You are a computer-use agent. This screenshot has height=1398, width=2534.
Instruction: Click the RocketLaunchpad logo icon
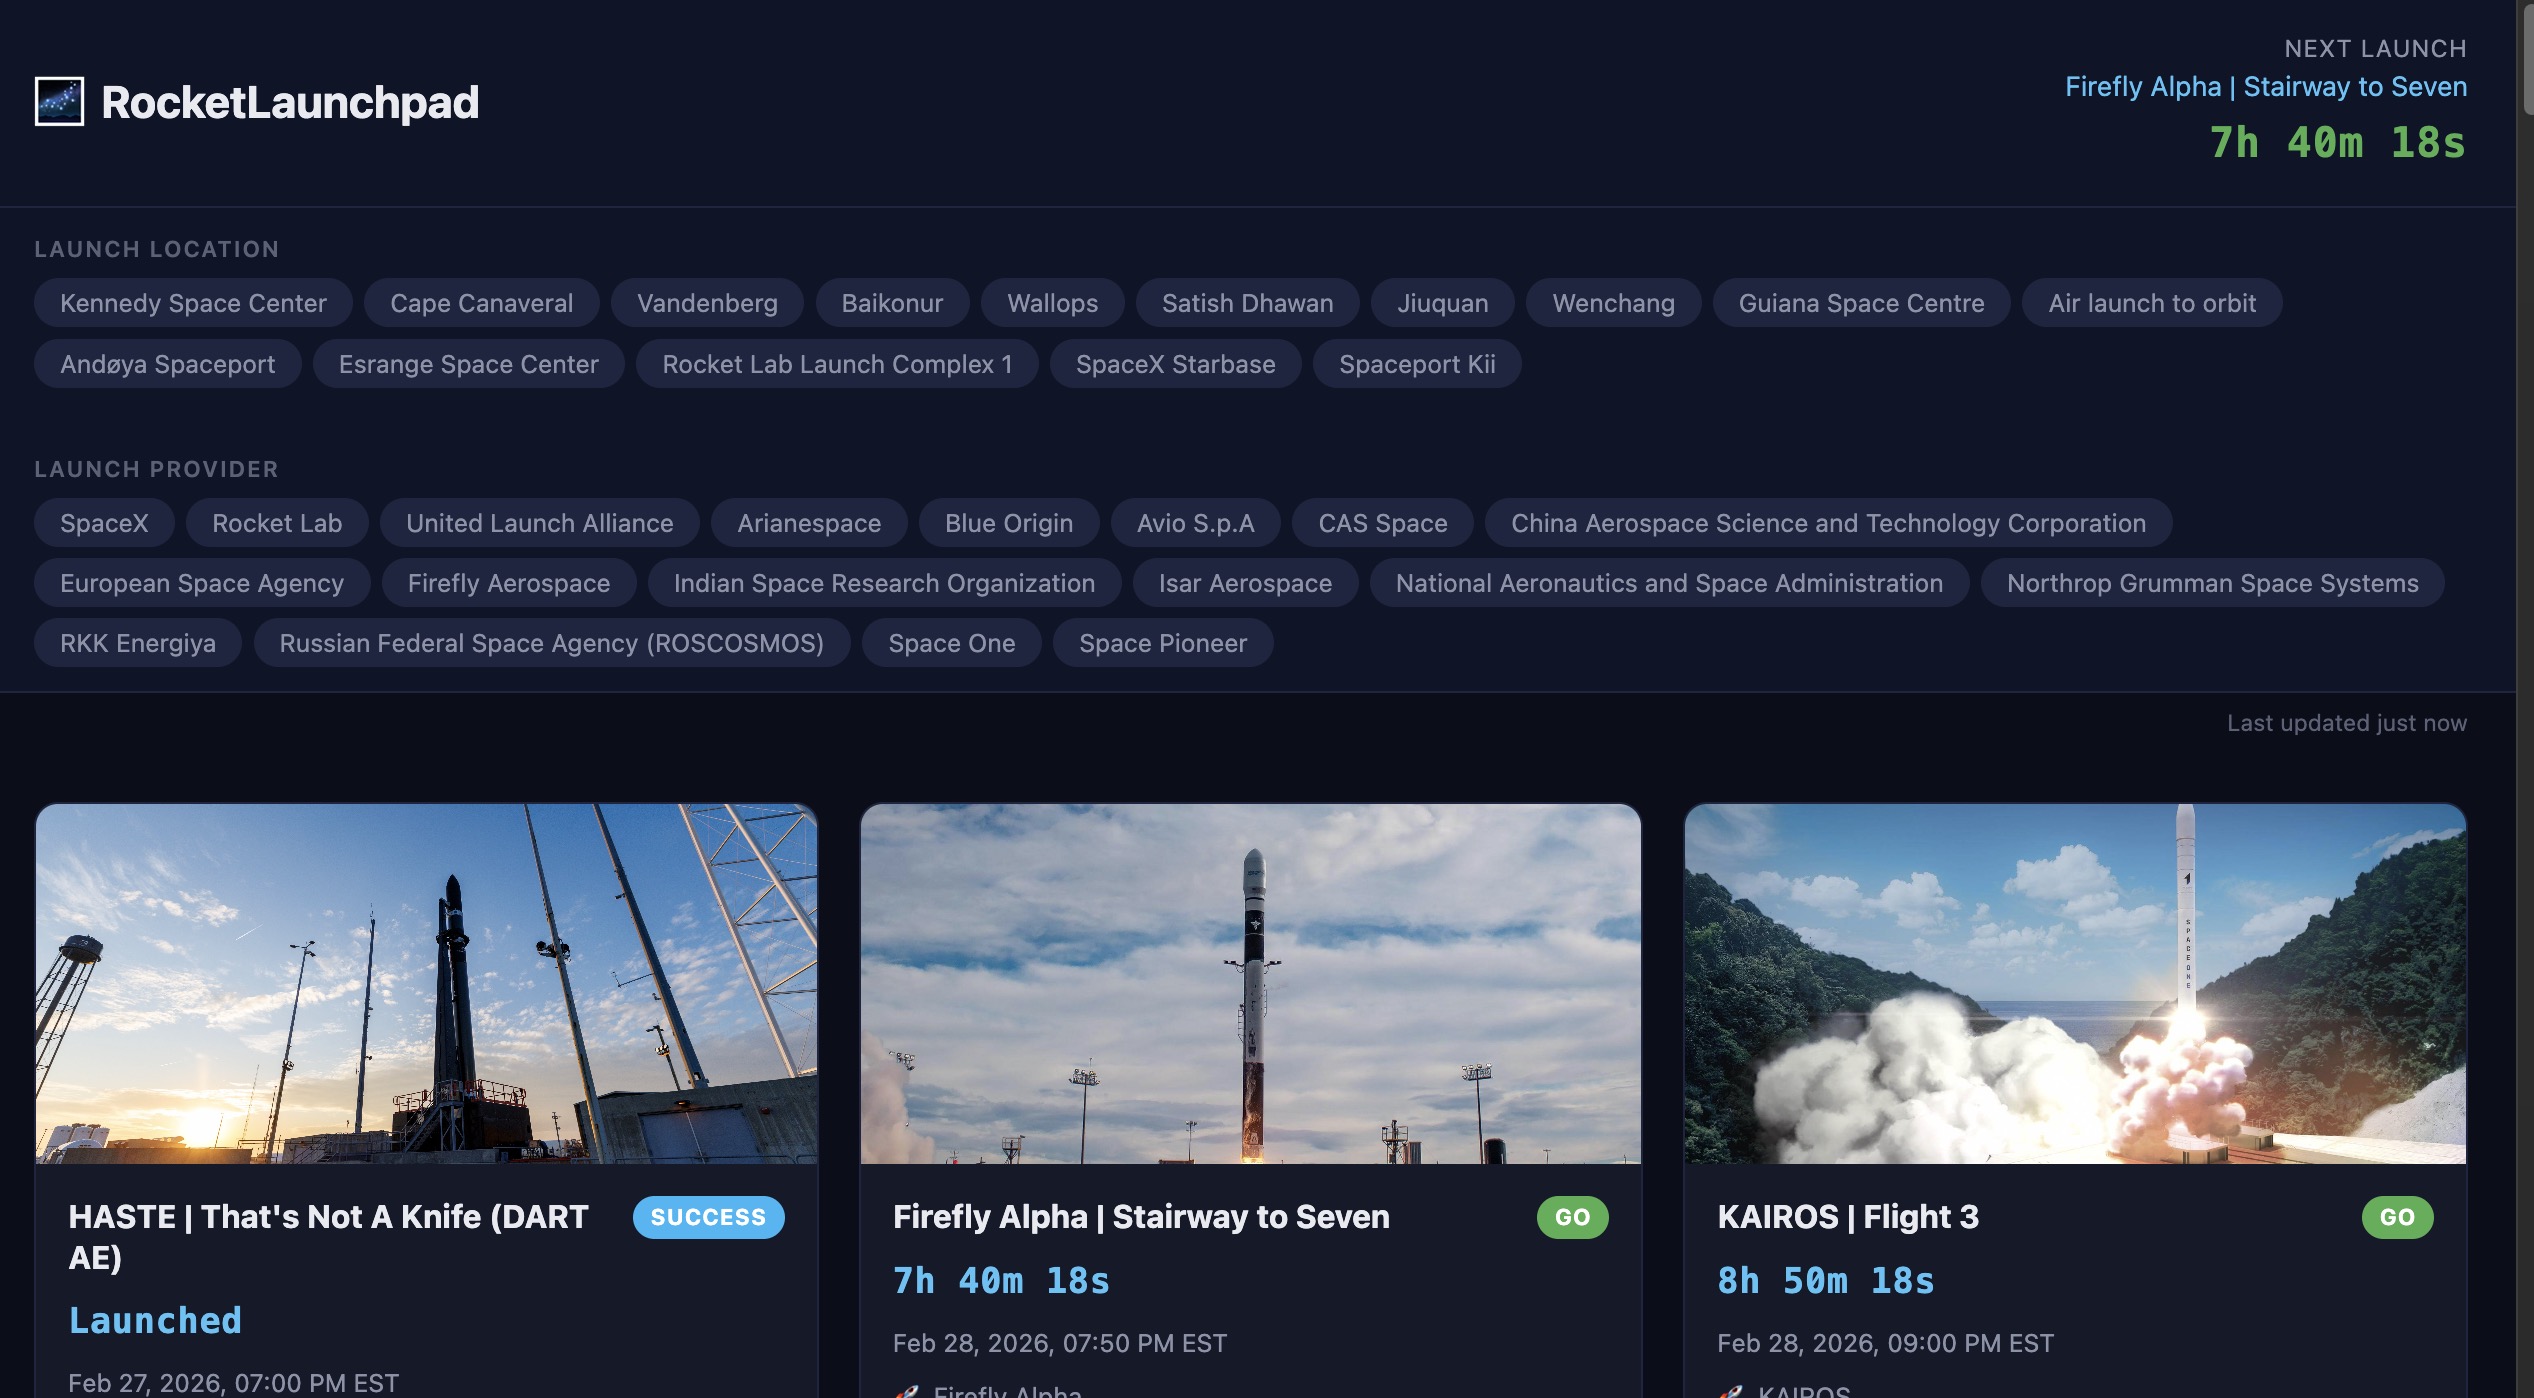(x=59, y=102)
